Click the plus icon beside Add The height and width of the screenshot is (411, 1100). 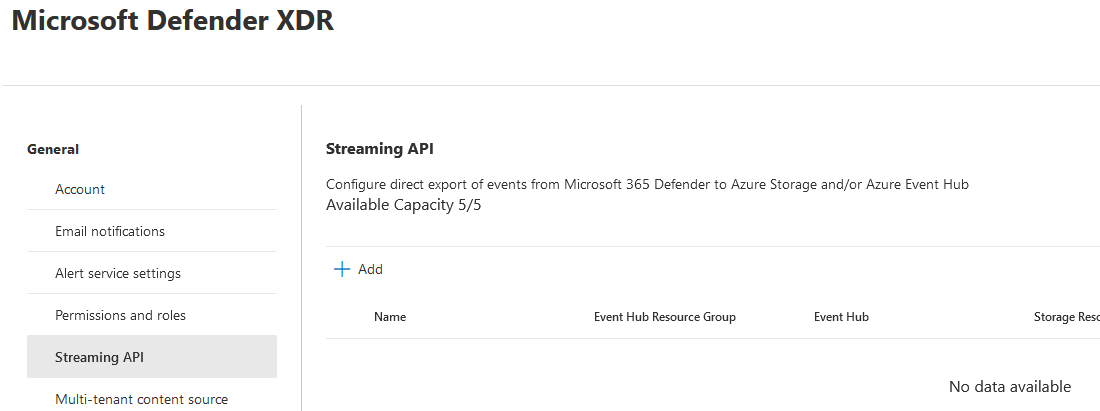pyautogui.click(x=342, y=269)
